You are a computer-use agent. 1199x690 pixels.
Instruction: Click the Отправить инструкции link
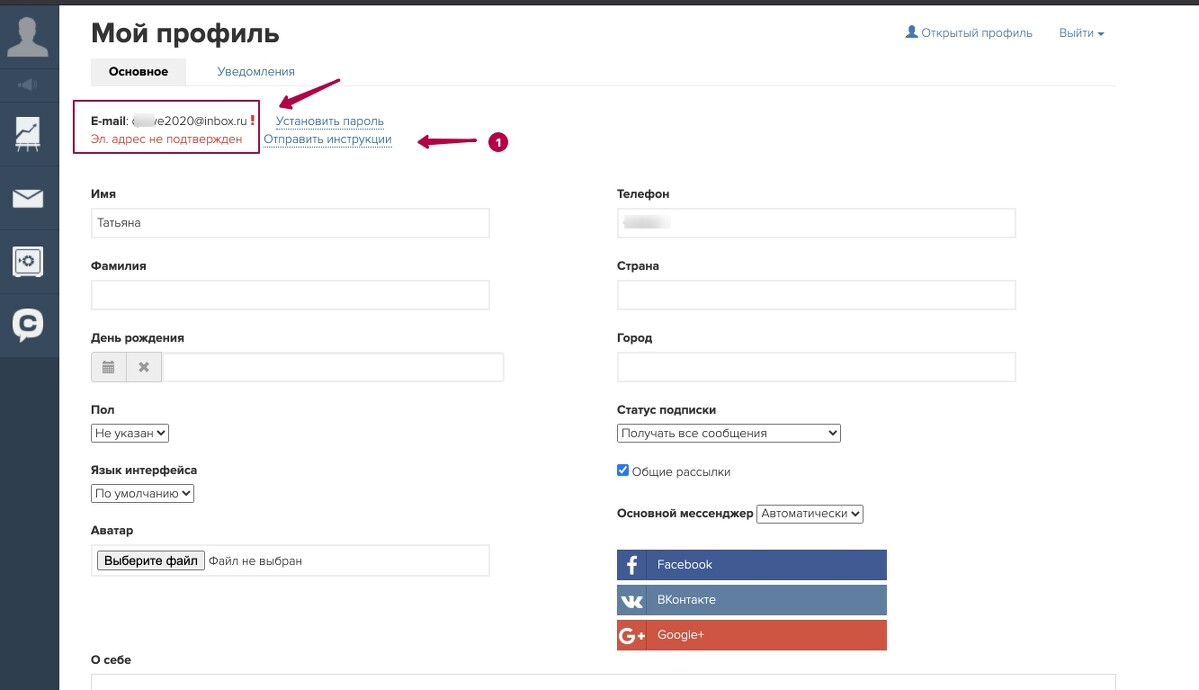327,139
